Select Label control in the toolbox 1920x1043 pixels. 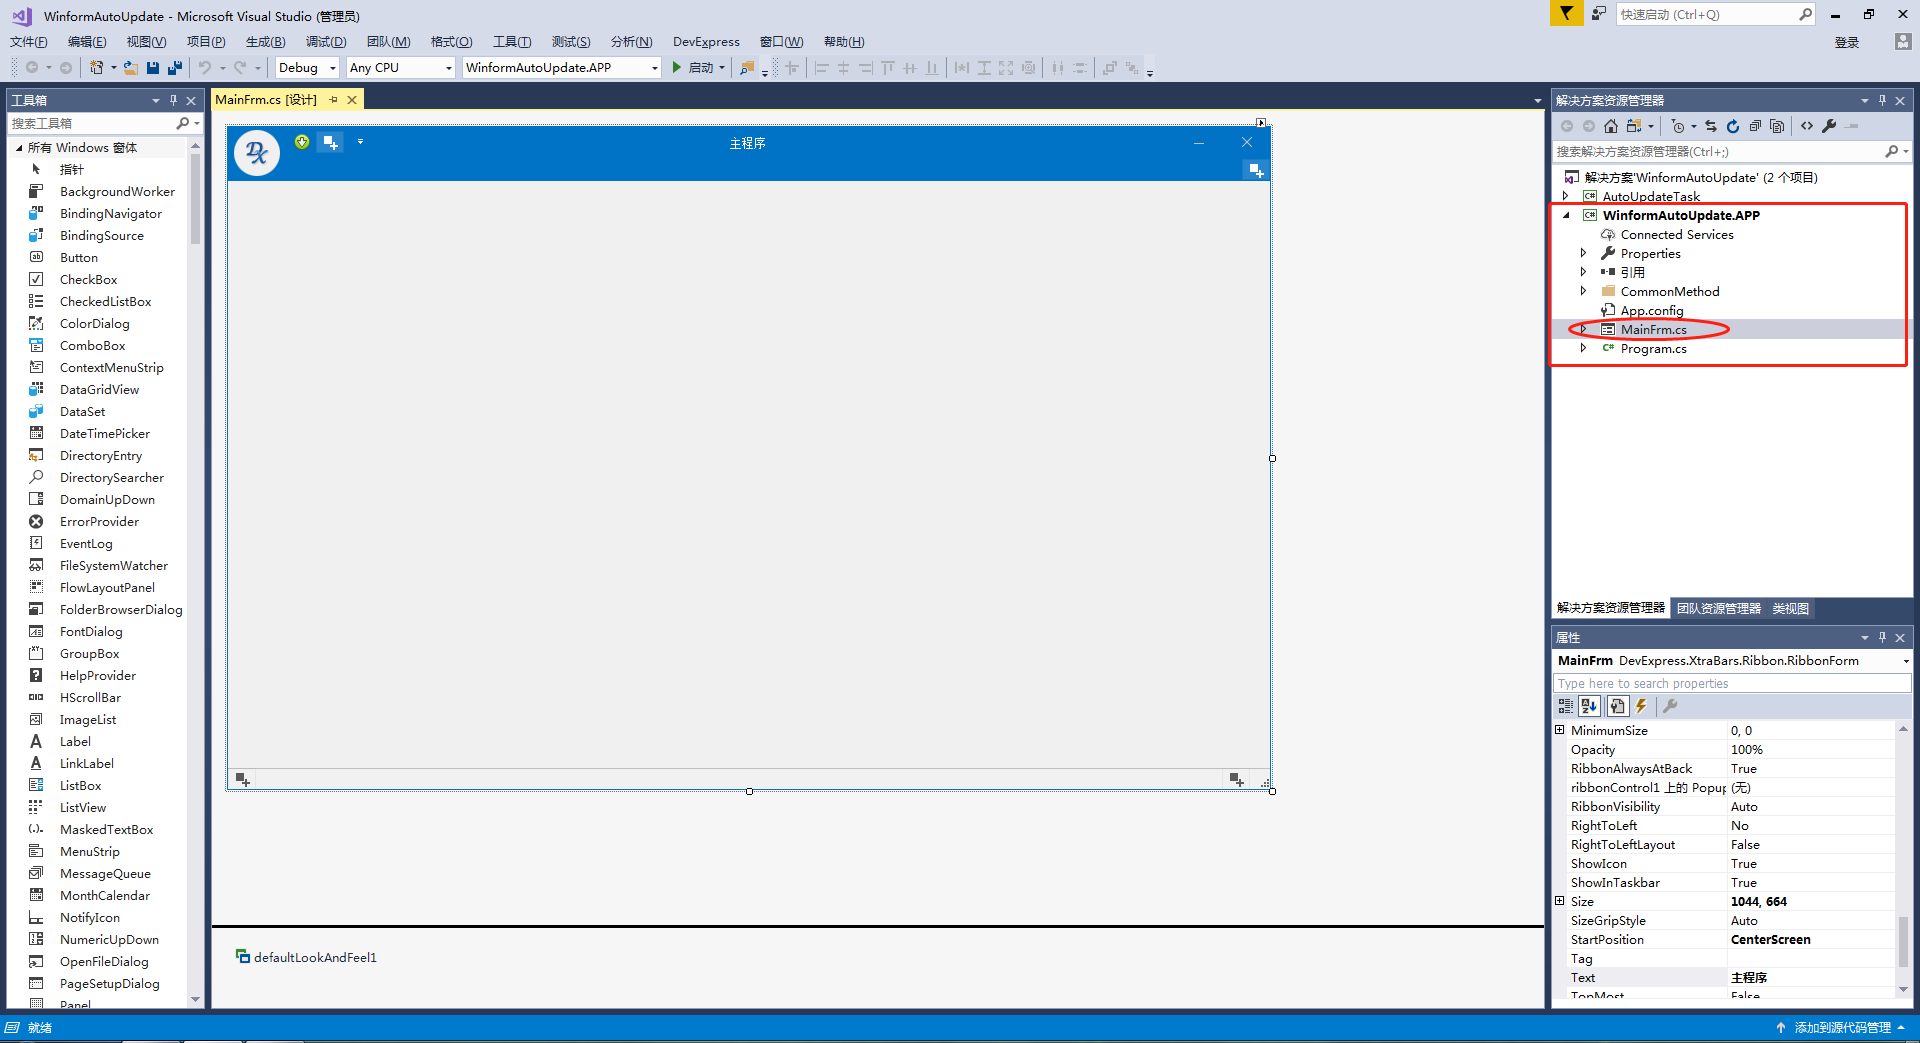click(75, 741)
